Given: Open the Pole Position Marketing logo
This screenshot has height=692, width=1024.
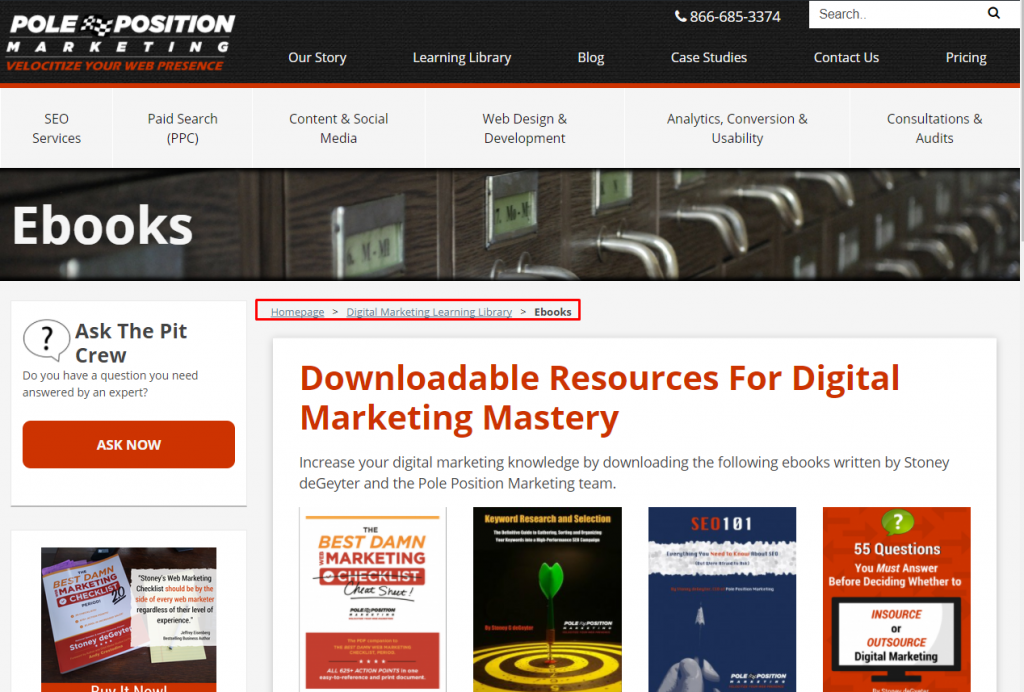Looking at the screenshot, I should (121, 42).
